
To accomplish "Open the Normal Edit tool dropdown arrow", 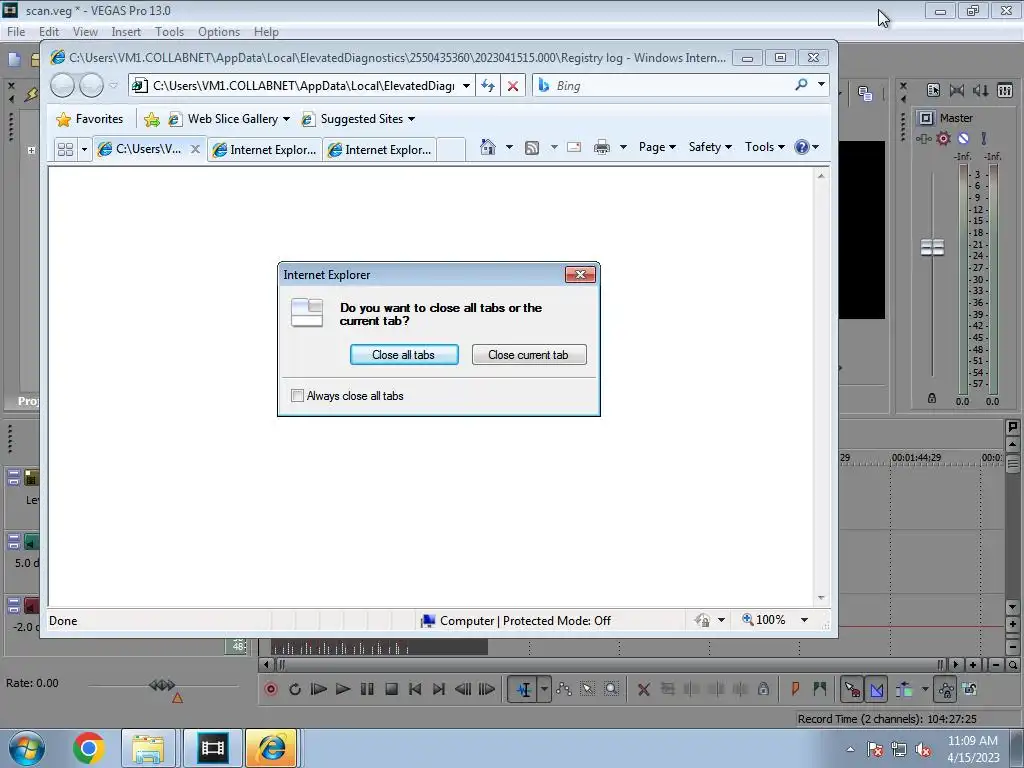I will [x=544, y=689].
